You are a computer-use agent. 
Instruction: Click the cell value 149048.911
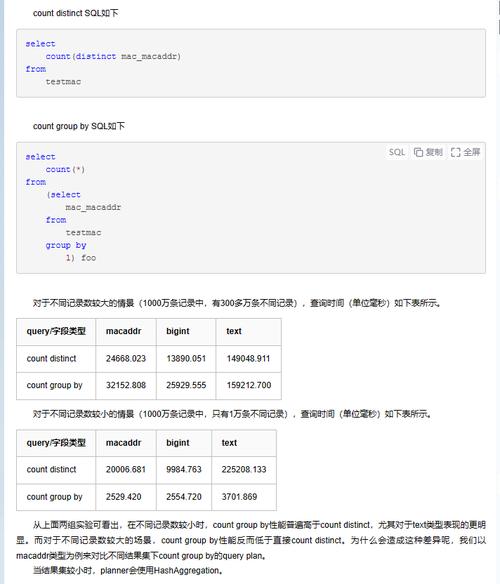point(248,358)
